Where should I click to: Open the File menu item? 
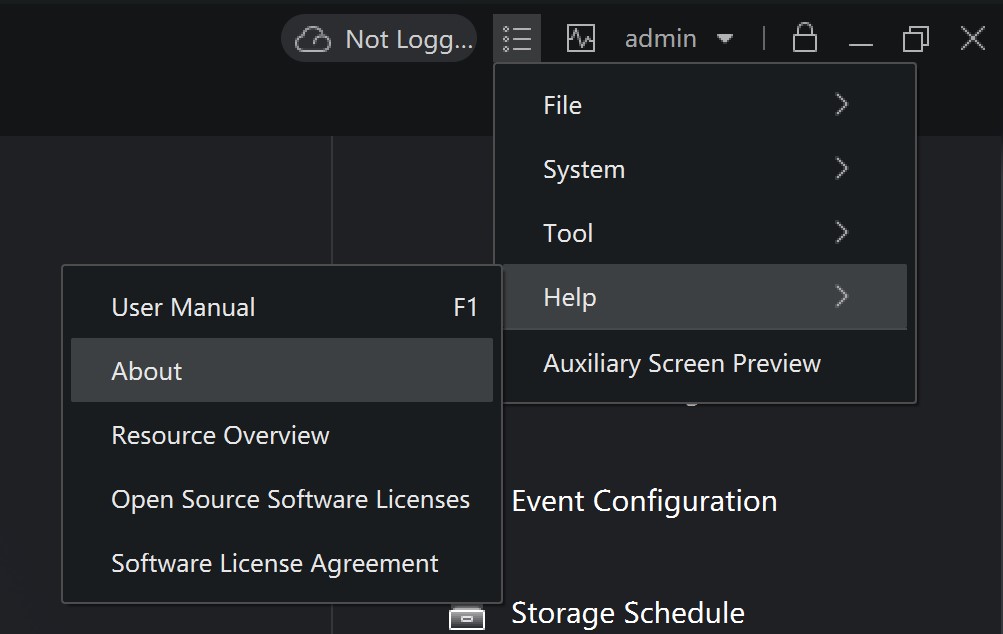point(562,104)
